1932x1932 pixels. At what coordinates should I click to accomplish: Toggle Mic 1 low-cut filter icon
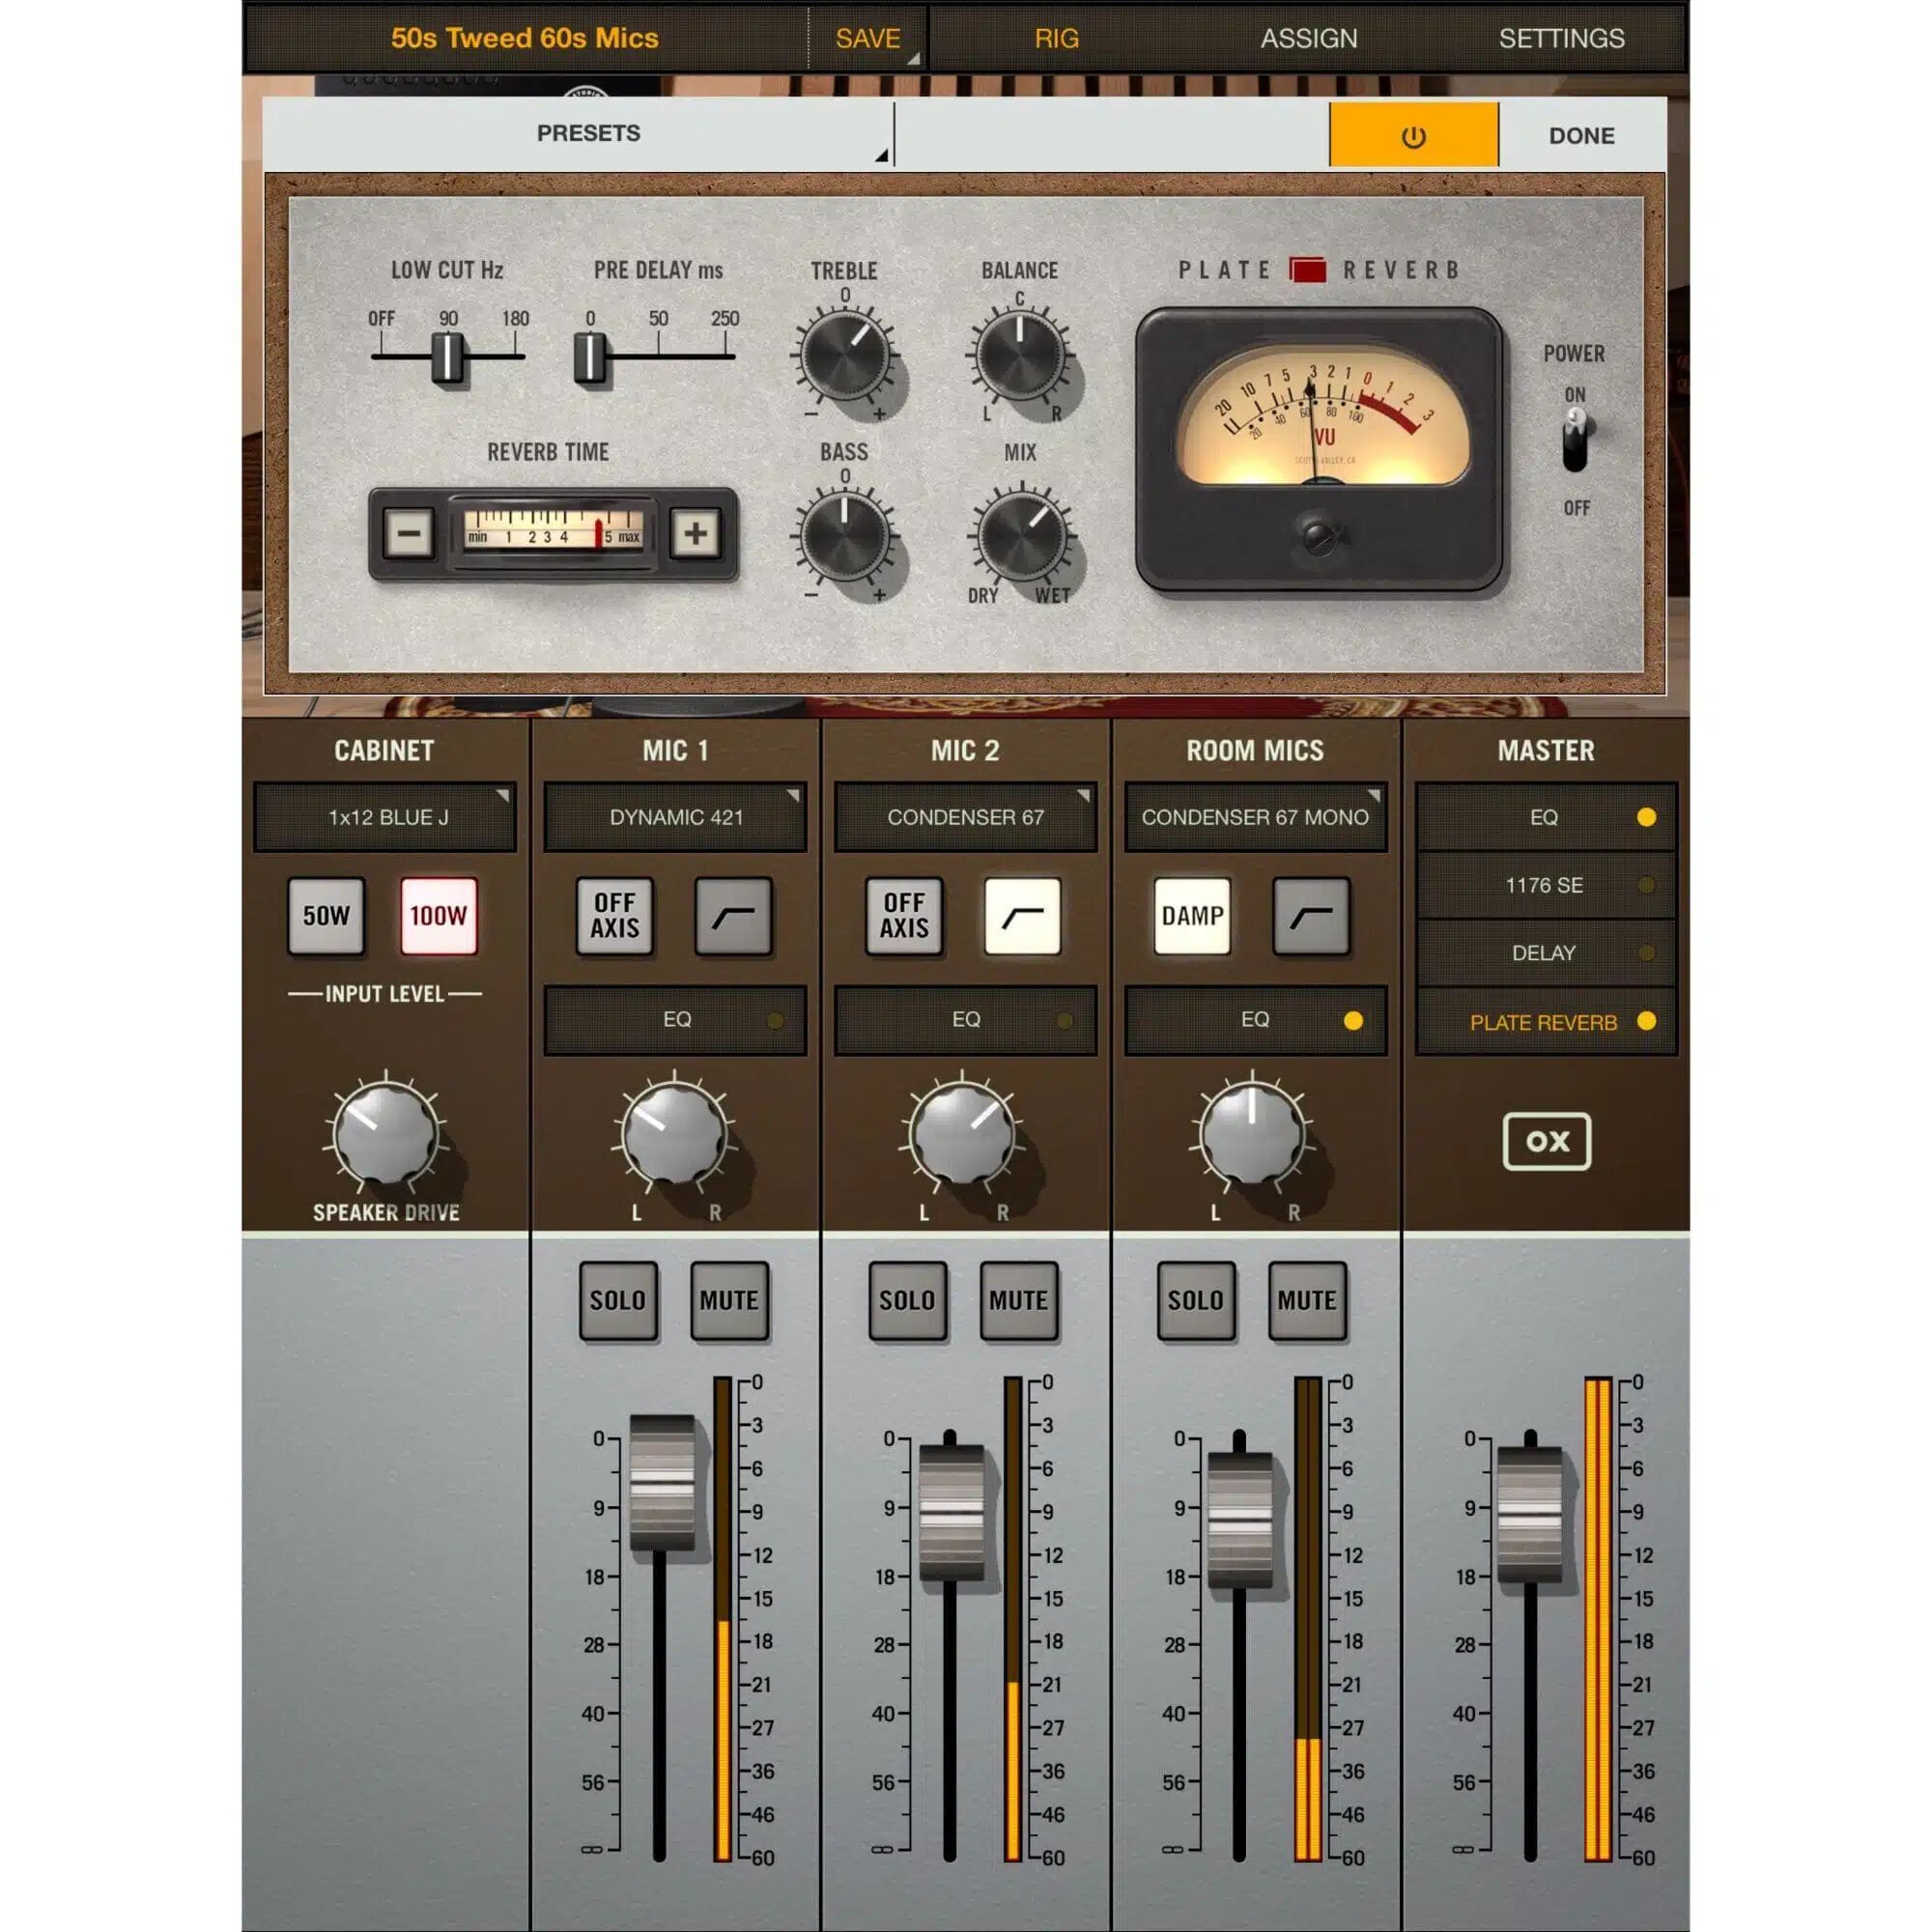tap(733, 916)
